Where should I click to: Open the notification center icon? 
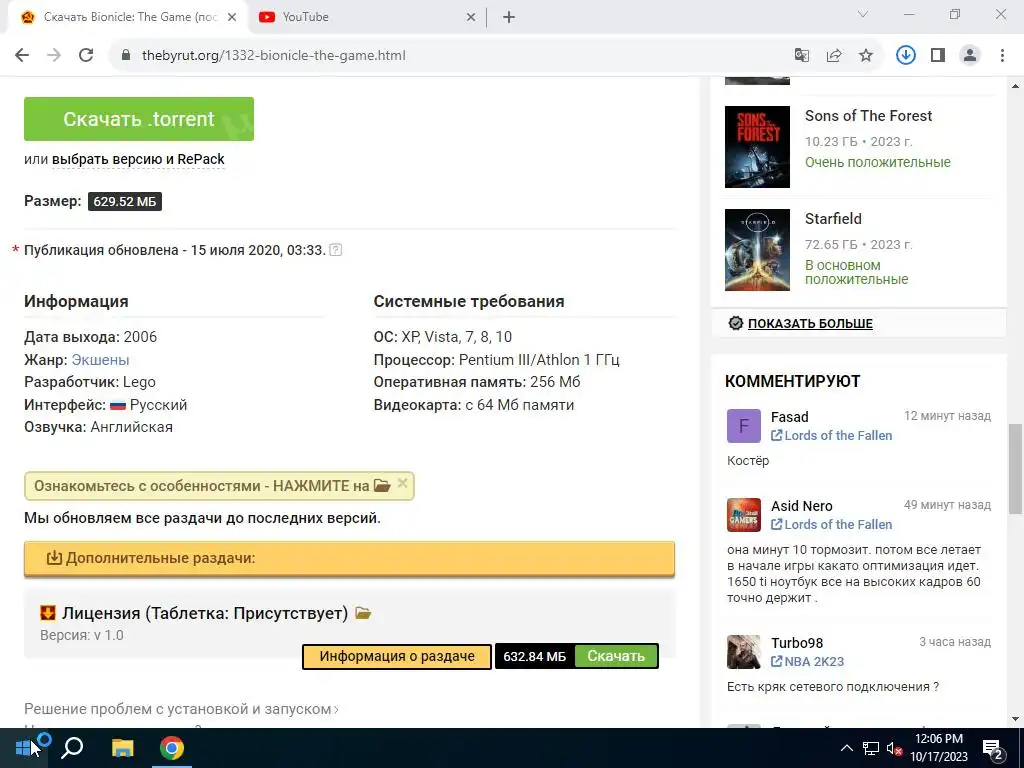click(x=993, y=749)
